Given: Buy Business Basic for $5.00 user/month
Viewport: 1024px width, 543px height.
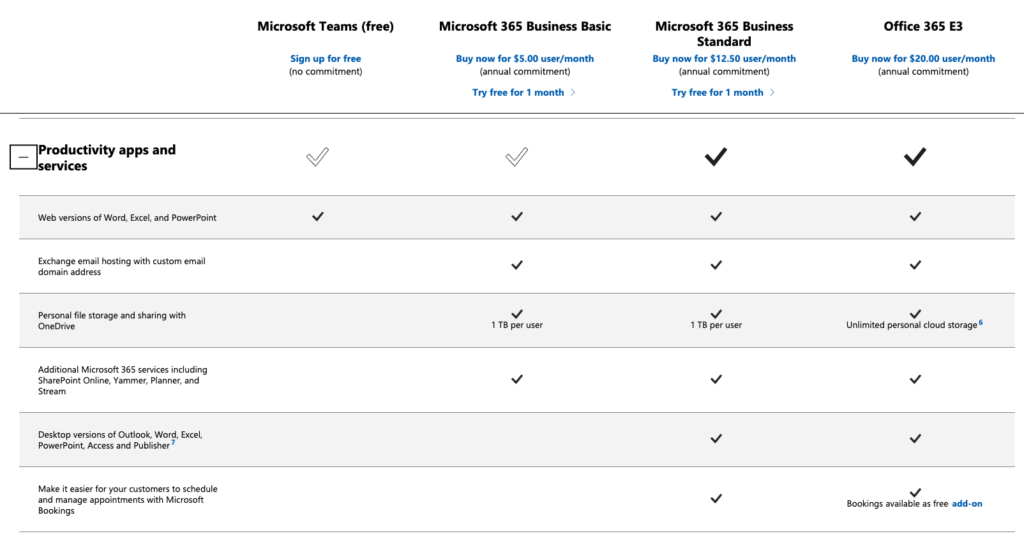Looking at the screenshot, I should [x=525, y=58].
